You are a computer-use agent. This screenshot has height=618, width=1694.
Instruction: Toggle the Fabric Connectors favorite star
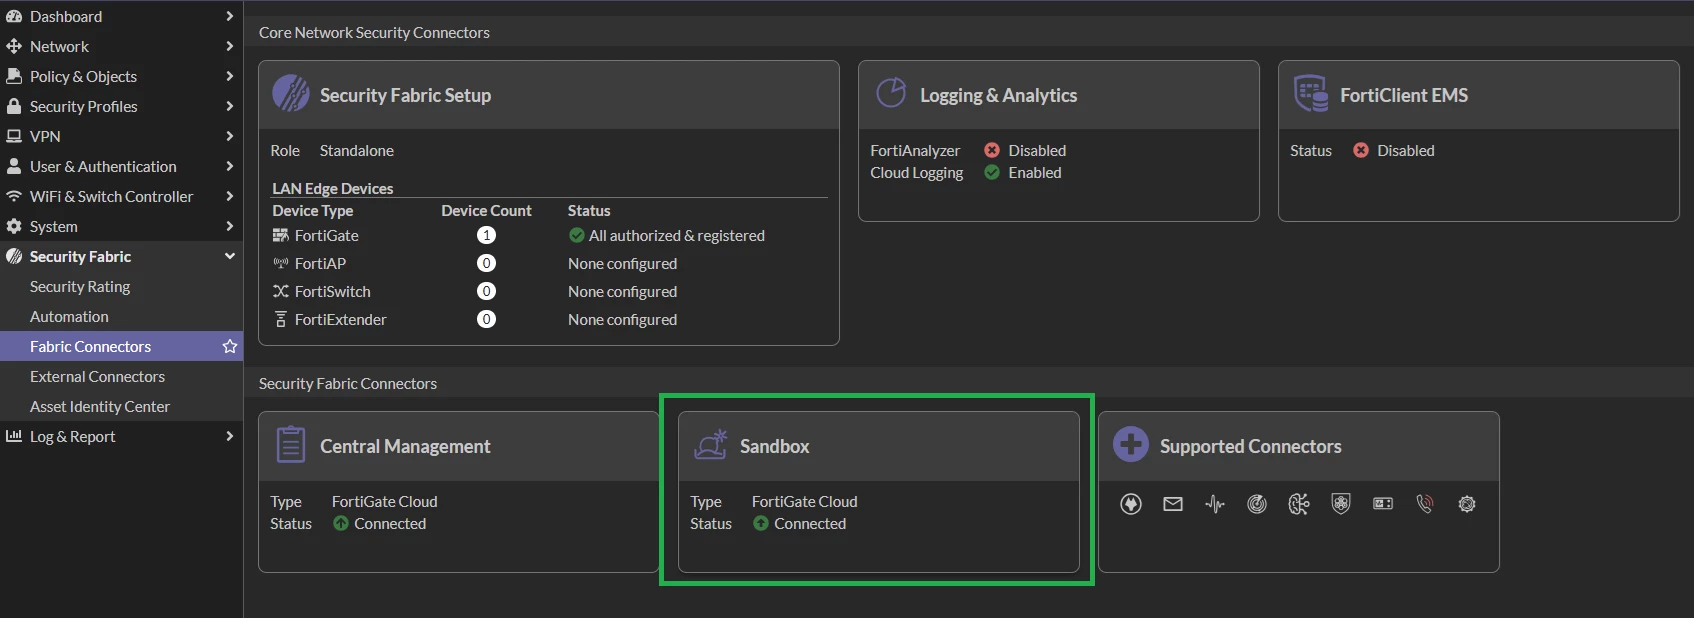point(230,346)
